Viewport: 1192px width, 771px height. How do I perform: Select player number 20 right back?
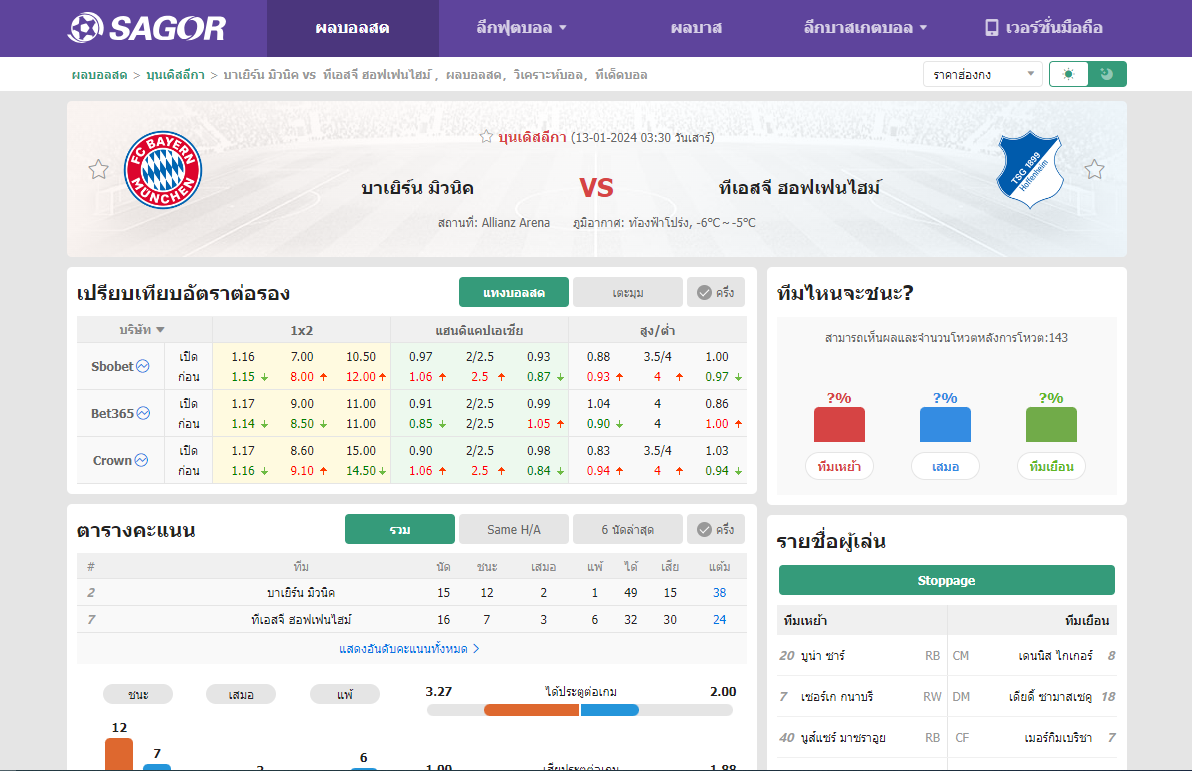pyautogui.click(x=861, y=655)
